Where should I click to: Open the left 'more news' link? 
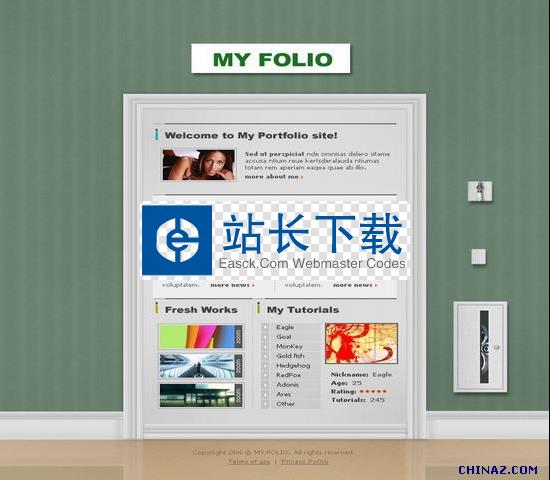(x=232, y=285)
